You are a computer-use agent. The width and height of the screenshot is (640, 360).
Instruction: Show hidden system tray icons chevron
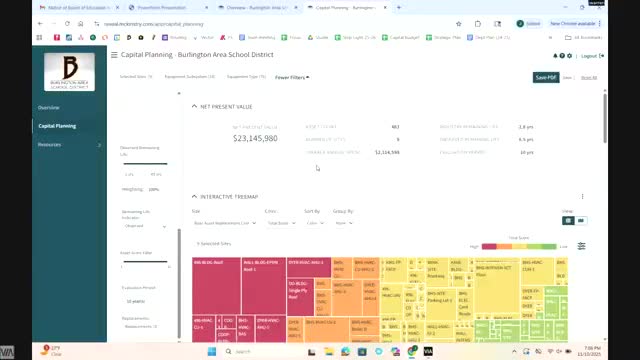tap(514, 351)
